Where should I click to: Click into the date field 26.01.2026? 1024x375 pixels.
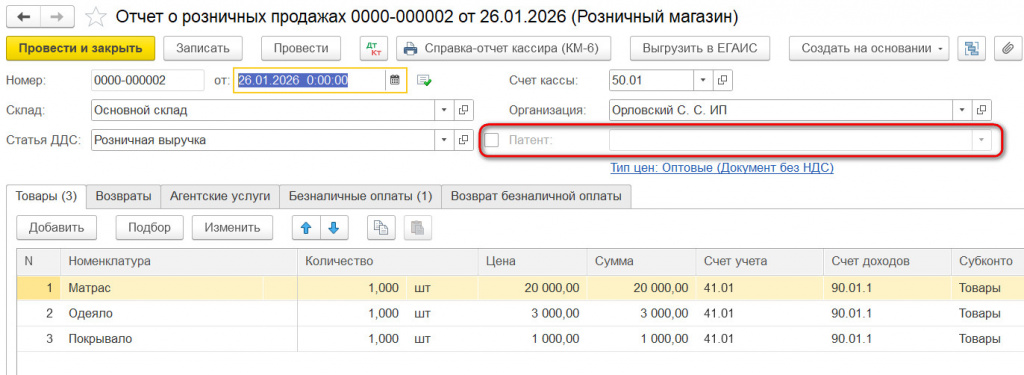310,80
